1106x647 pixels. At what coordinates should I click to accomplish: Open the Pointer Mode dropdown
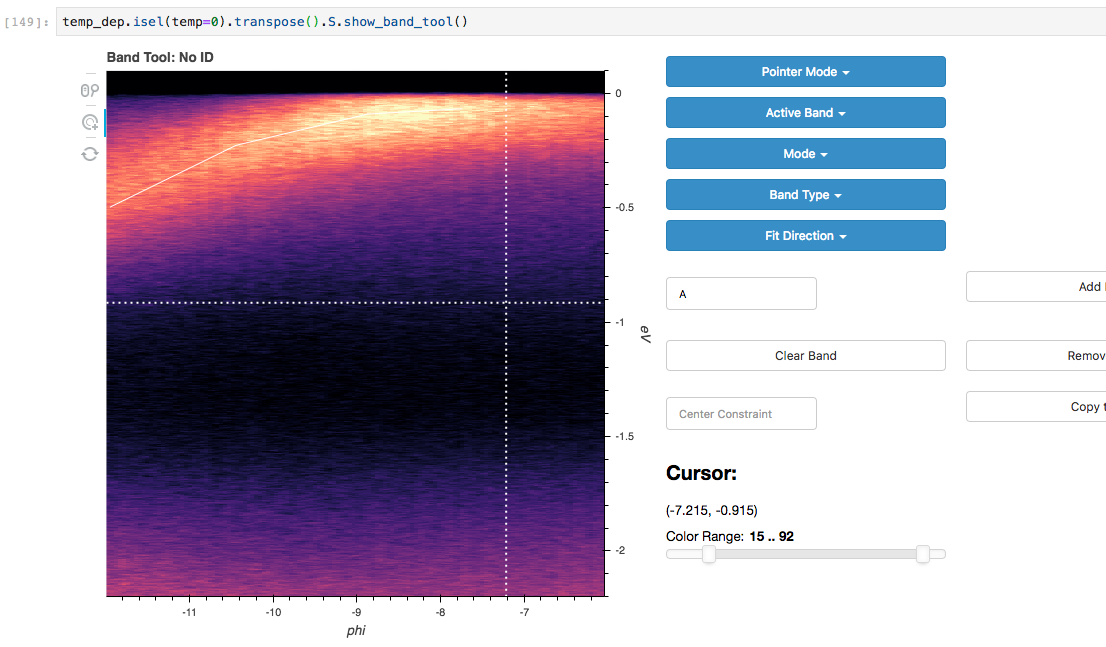tap(806, 72)
